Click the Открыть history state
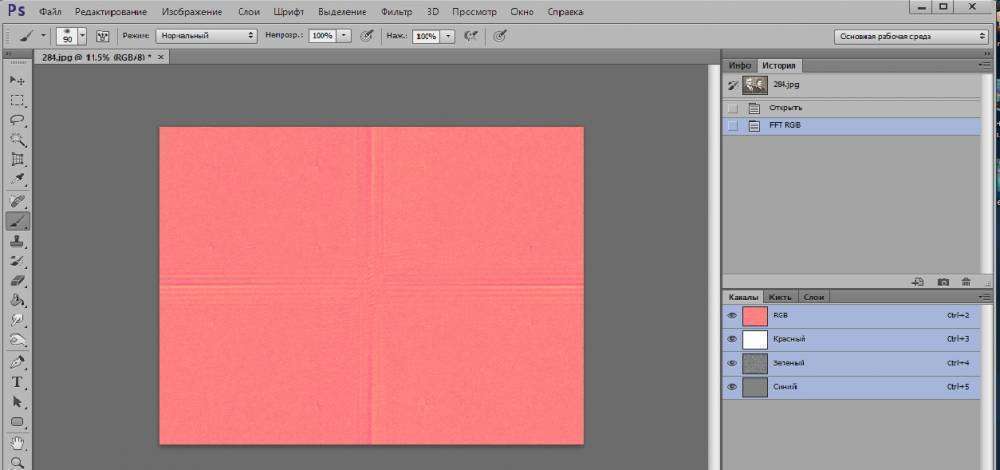The width and height of the screenshot is (1000, 470). [x=785, y=107]
